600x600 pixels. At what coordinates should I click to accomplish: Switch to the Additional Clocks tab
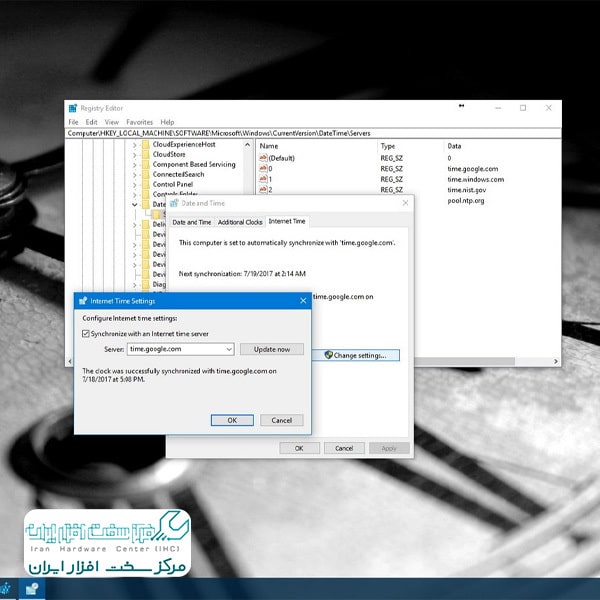click(240, 222)
